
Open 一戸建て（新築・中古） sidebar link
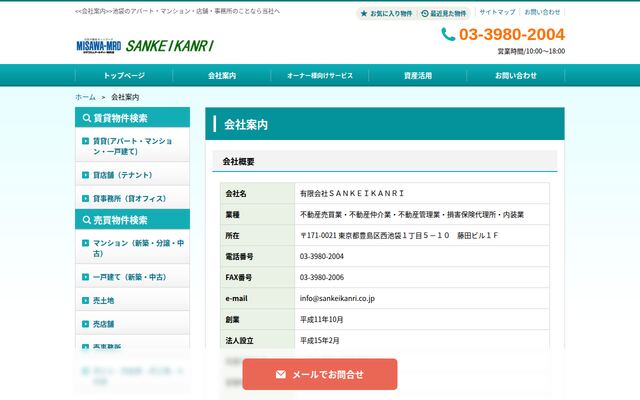[133, 277]
